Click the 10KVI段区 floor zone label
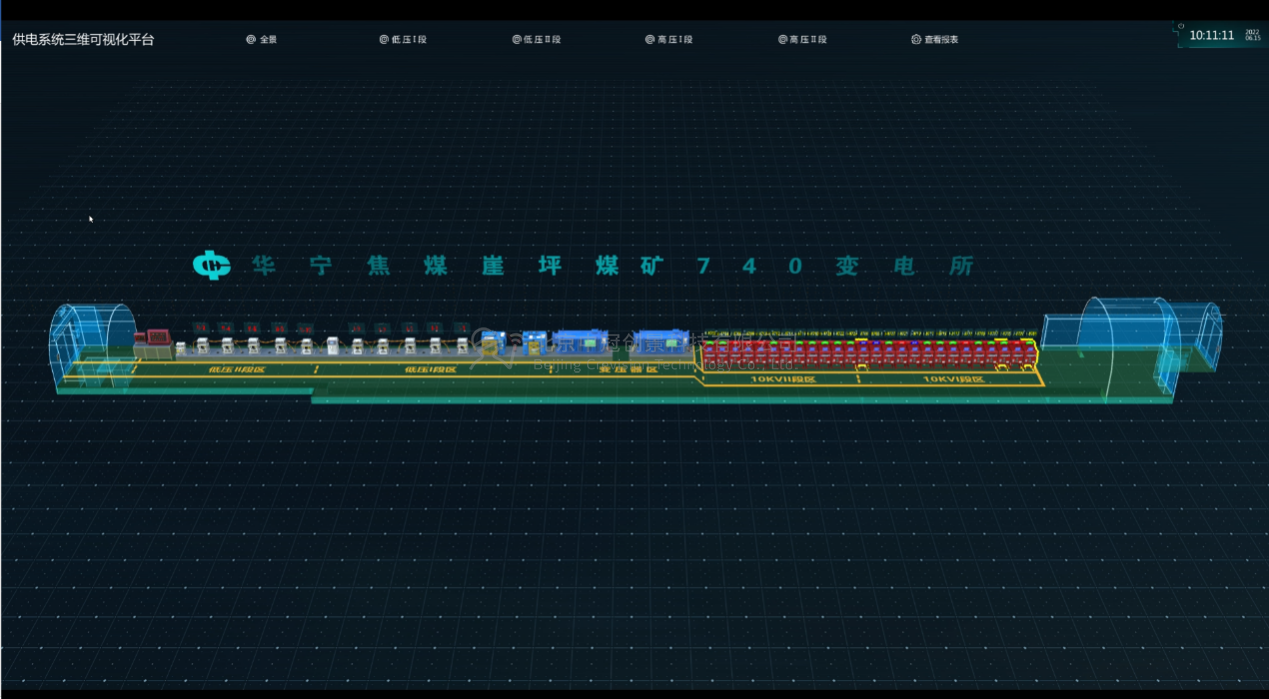Image resolution: width=1269 pixels, height=699 pixels. pos(955,380)
